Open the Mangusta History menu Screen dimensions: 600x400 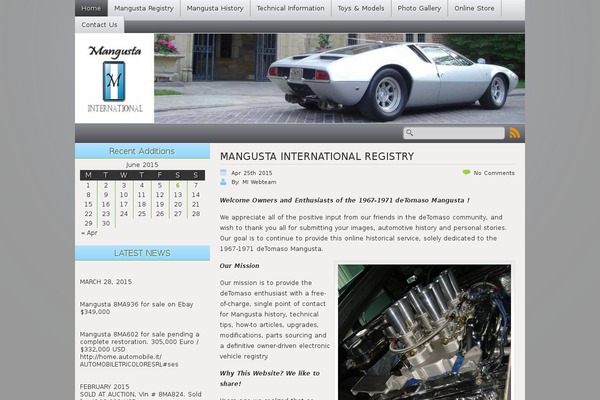(215, 8)
